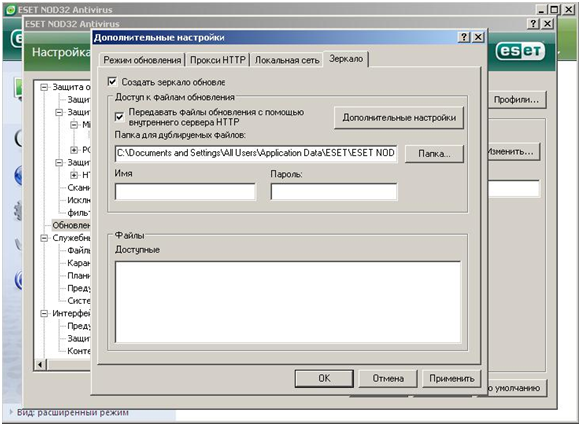Open the Прокси HTTP tab

pyautogui.click(x=218, y=60)
